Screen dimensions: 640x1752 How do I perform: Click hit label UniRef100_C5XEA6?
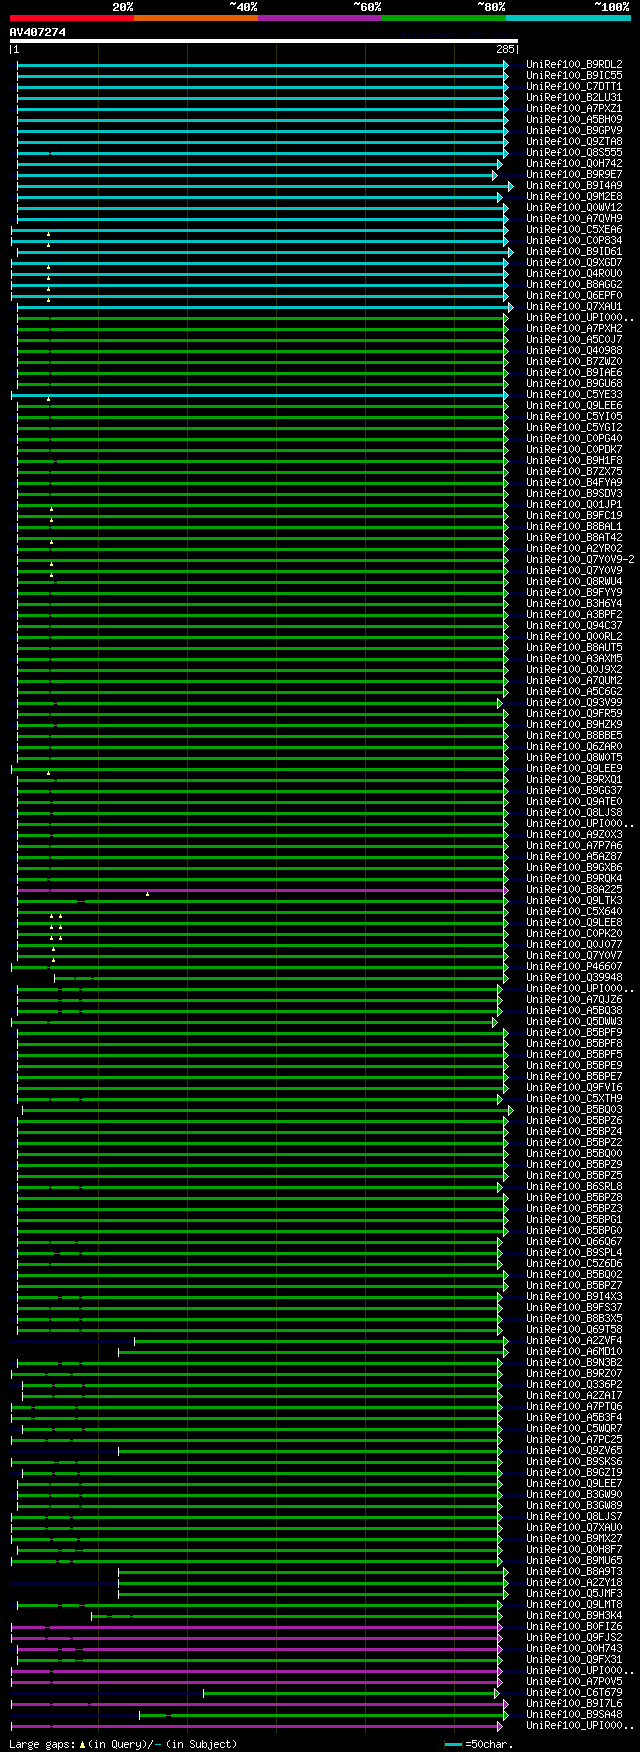574,229
